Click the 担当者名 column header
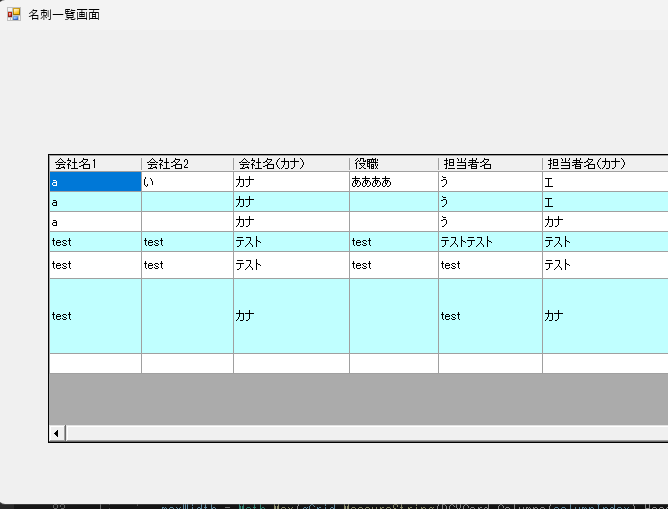The height and width of the screenshot is (509, 668). click(x=490, y=164)
